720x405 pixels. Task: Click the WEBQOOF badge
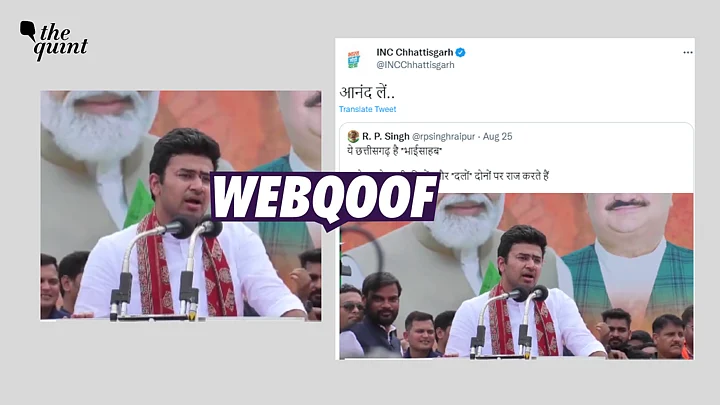324,198
